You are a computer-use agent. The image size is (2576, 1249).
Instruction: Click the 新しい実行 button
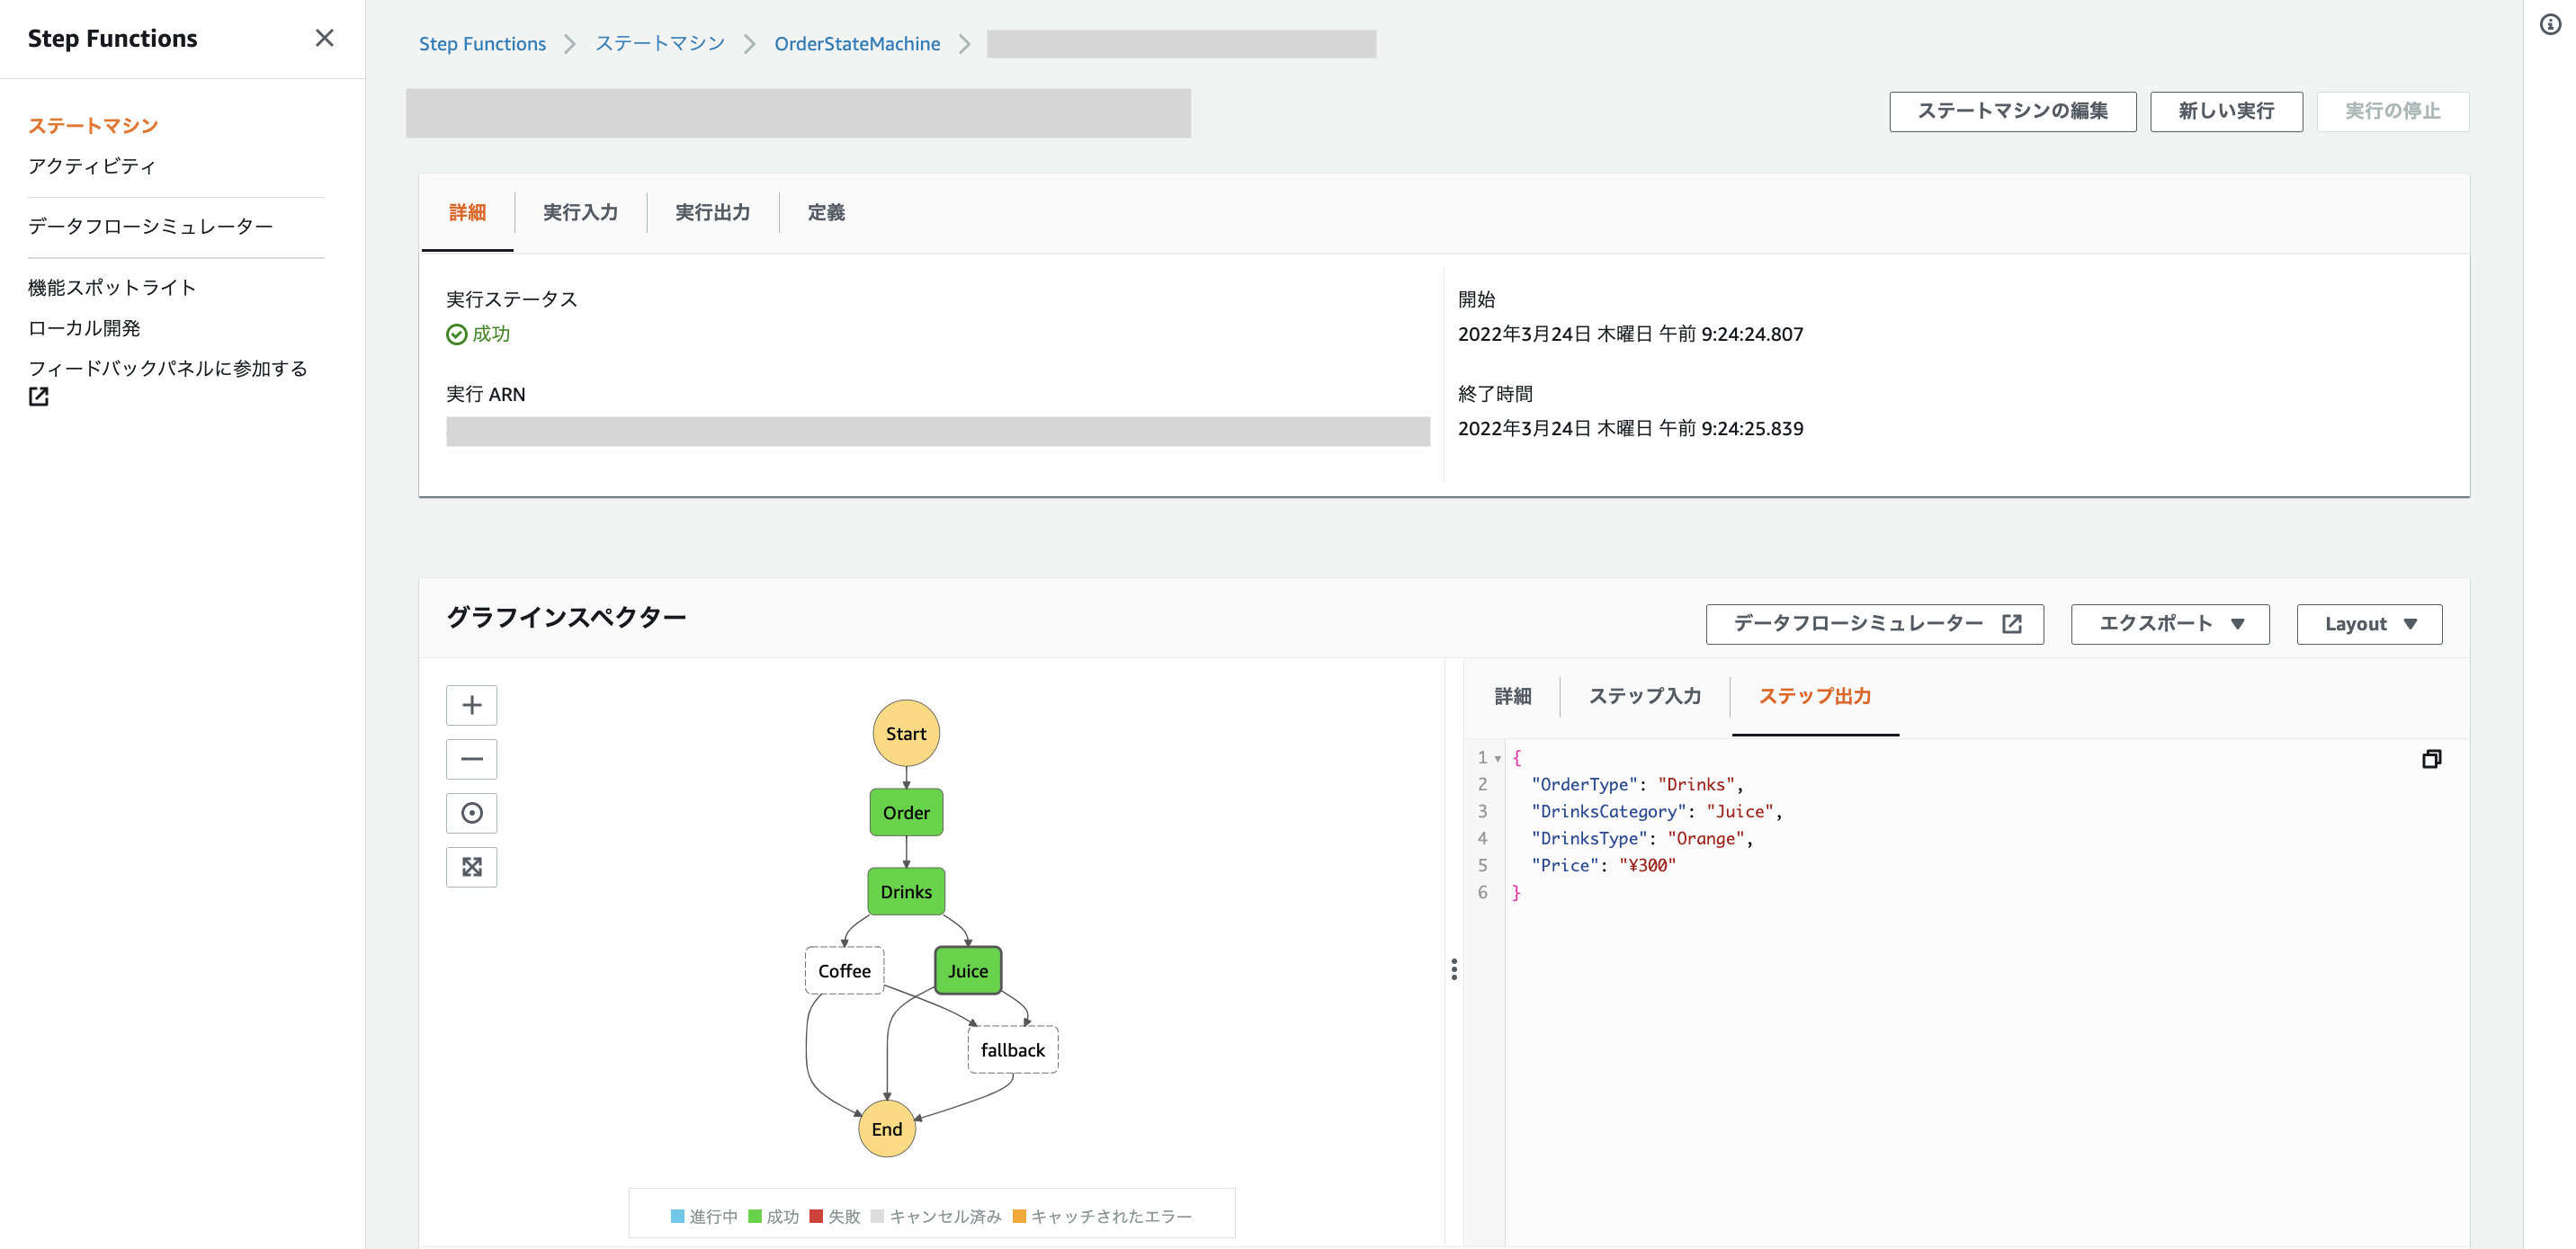click(x=2225, y=111)
